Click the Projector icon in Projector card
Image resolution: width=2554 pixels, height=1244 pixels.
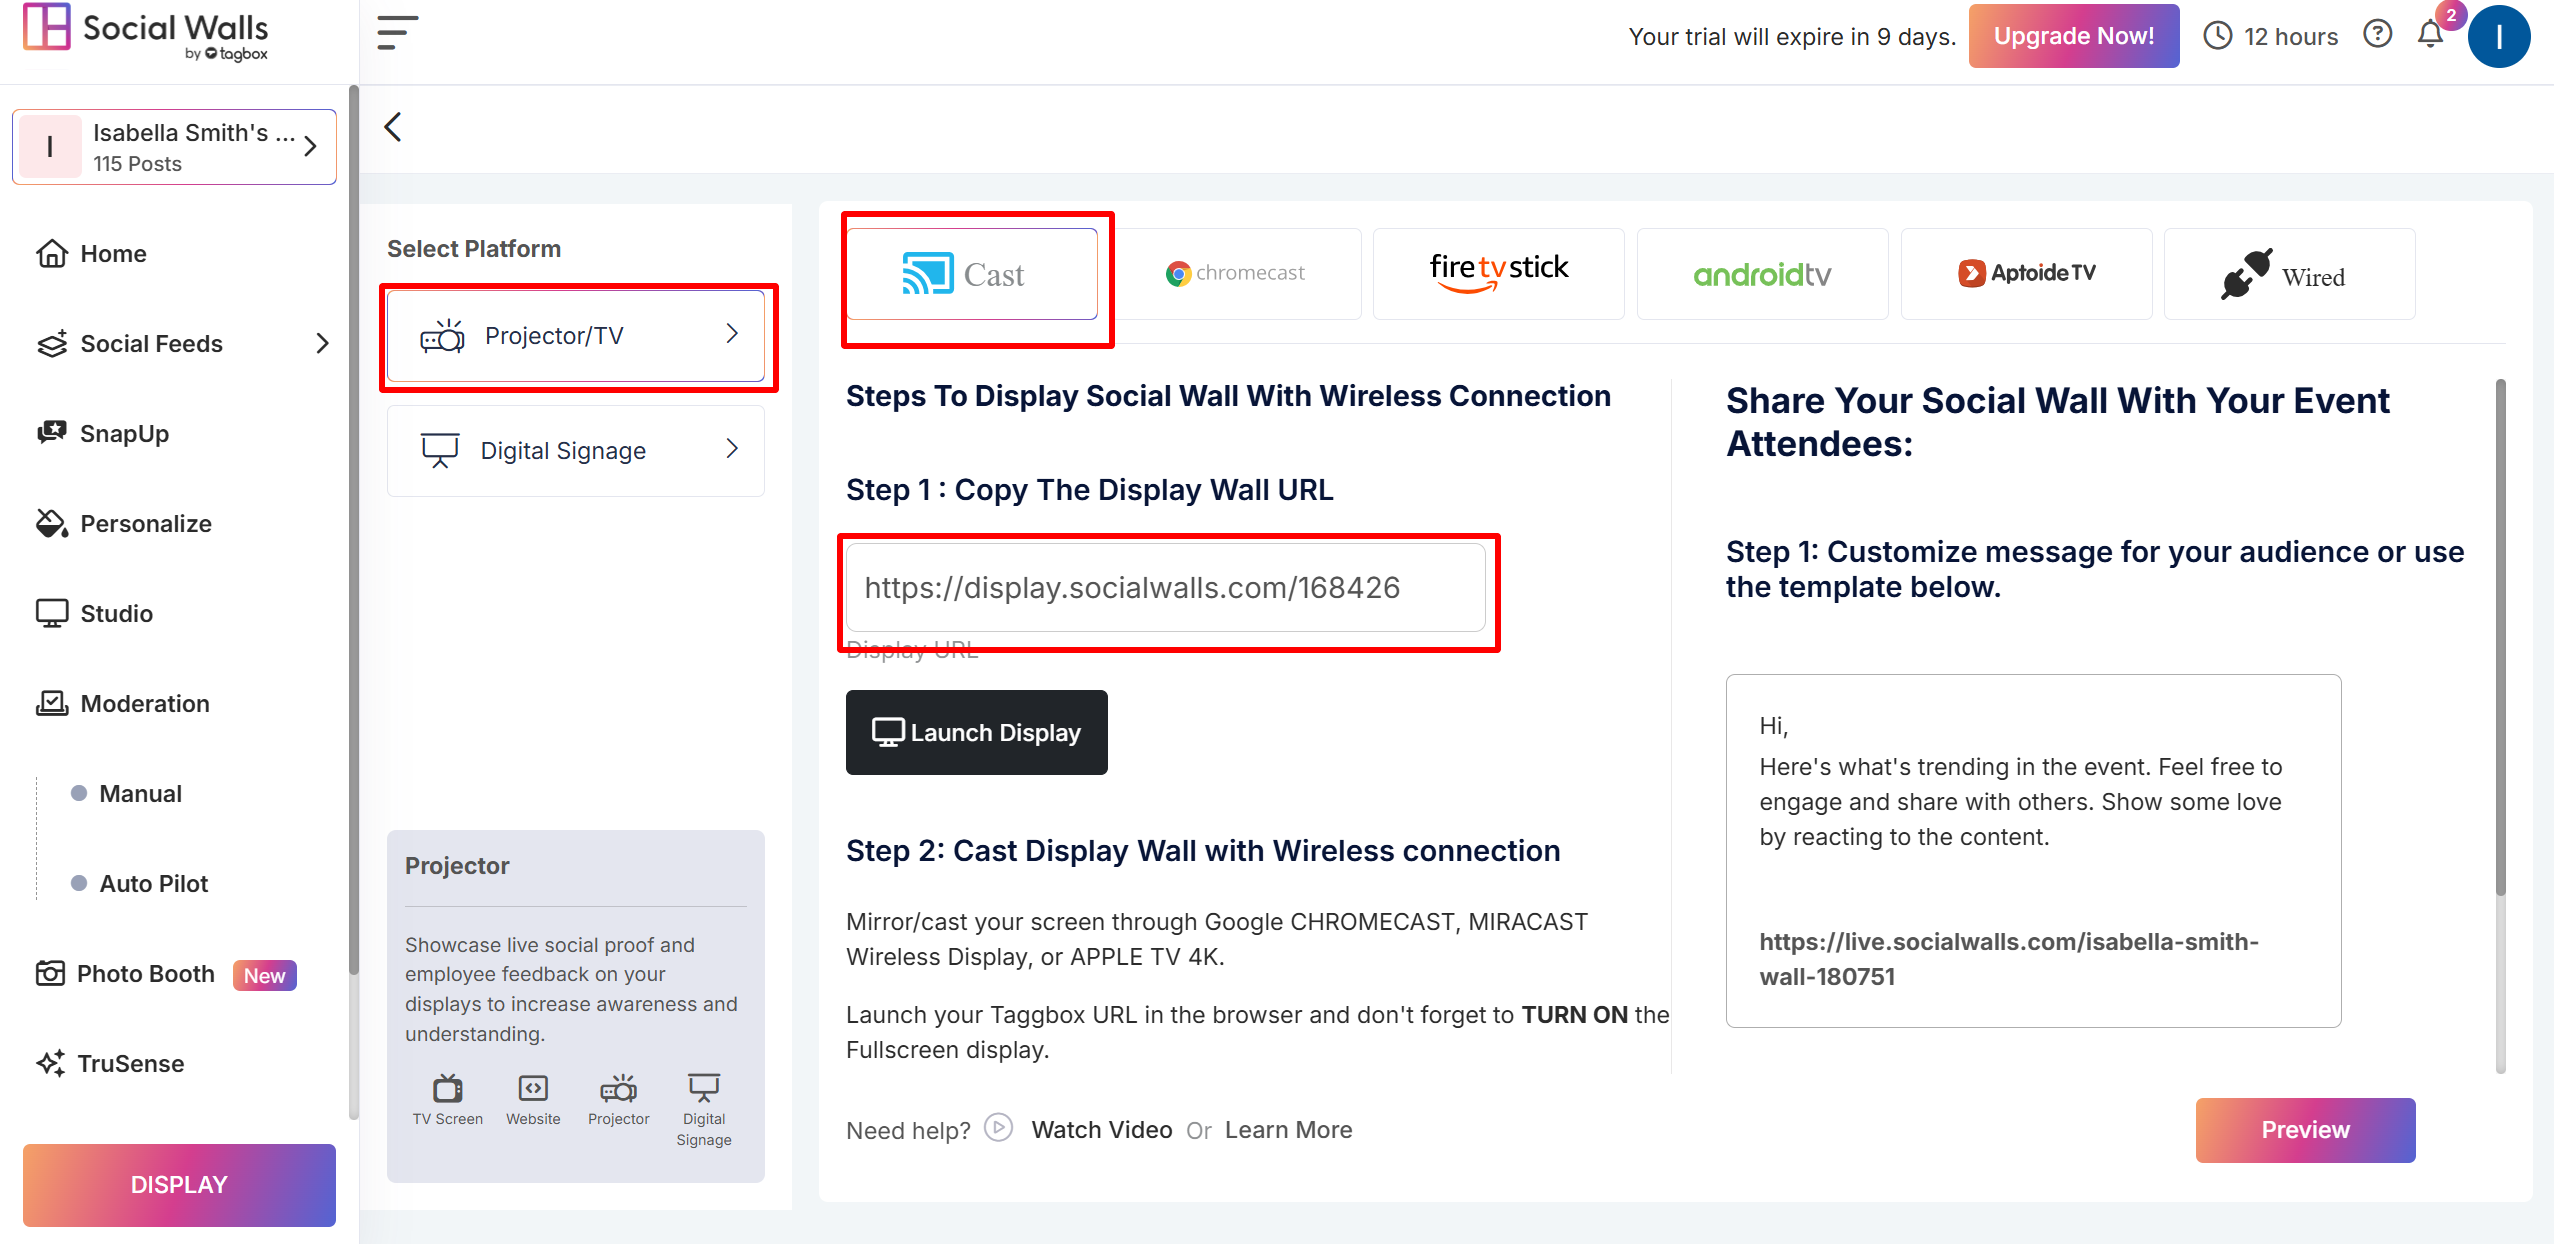pos(618,1088)
